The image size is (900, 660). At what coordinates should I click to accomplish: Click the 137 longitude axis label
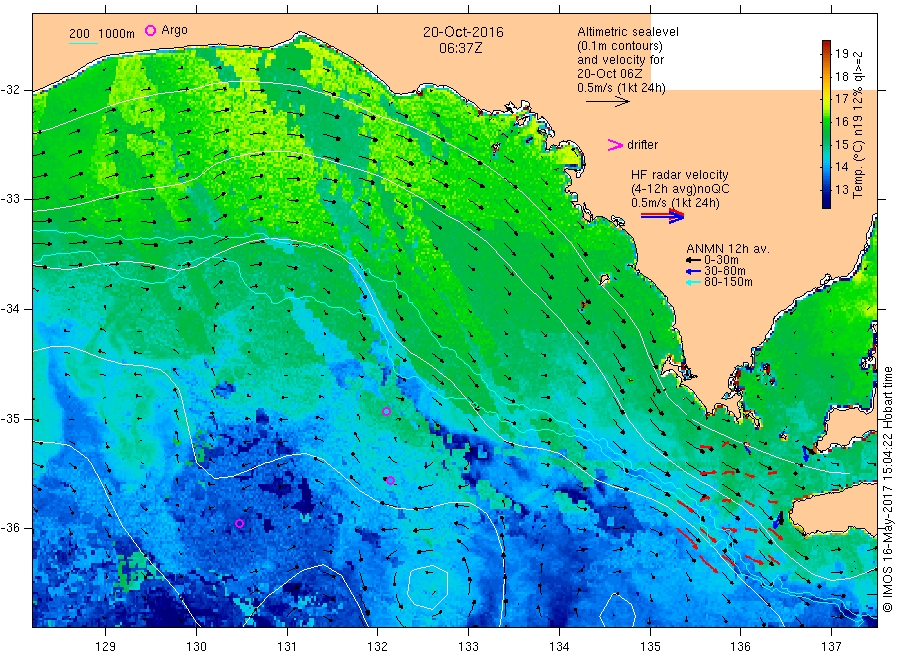[x=831, y=647]
